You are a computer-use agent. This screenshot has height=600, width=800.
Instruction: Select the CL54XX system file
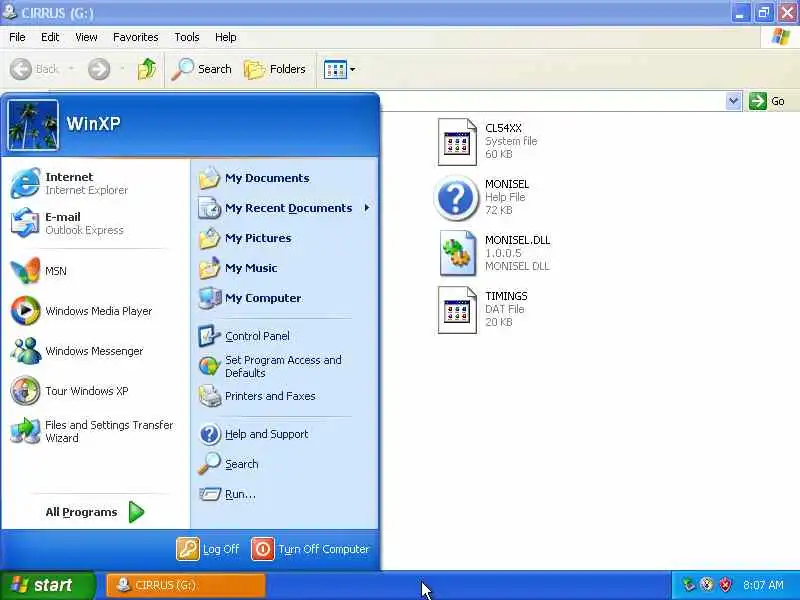(x=488, y=141)
